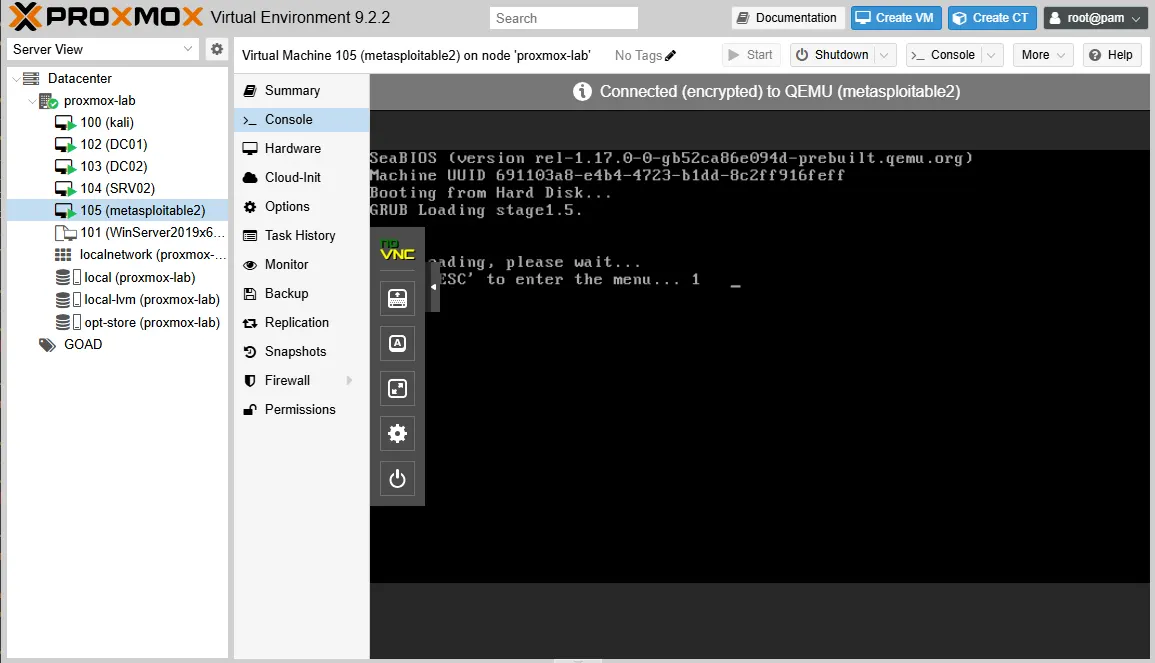Screen dimensions: 1155x663
Task: Open the Summary tab
Action: point(302,91)
